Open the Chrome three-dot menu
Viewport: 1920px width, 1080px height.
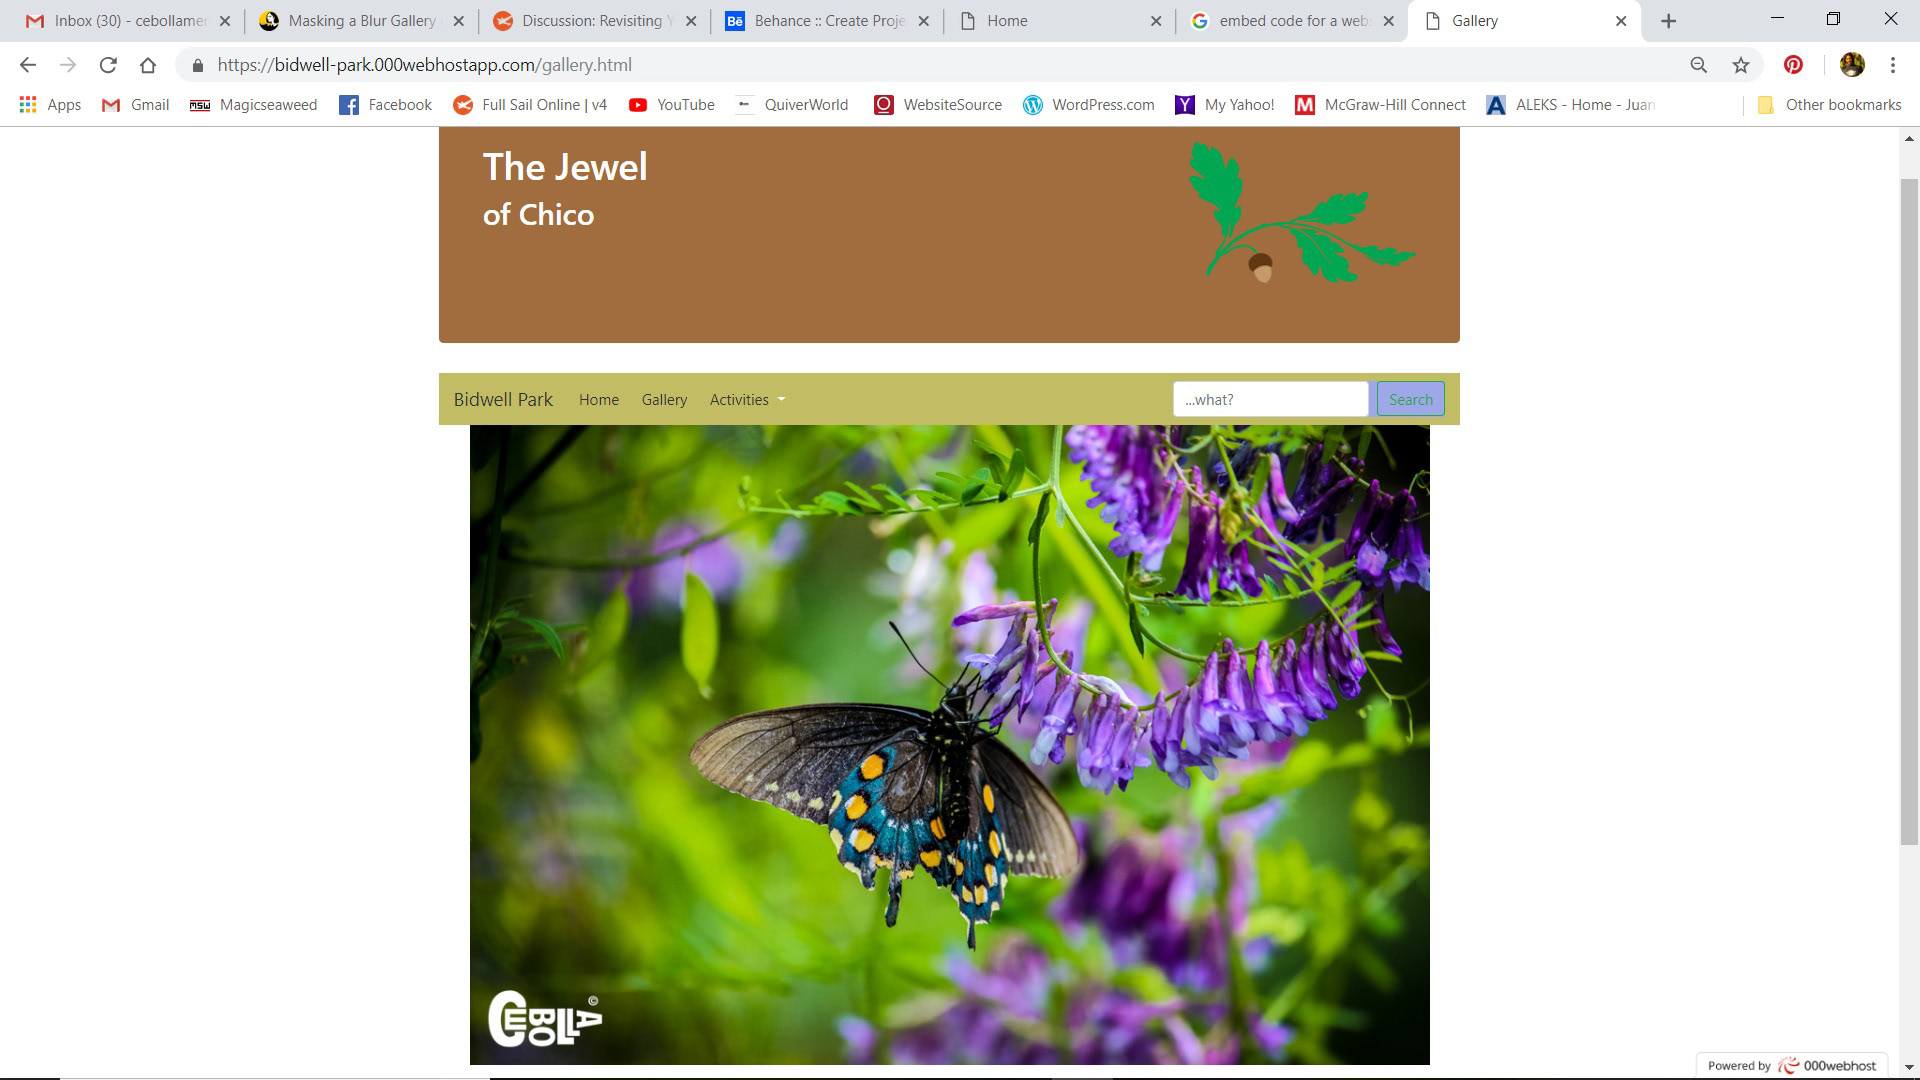point(1893,65)
